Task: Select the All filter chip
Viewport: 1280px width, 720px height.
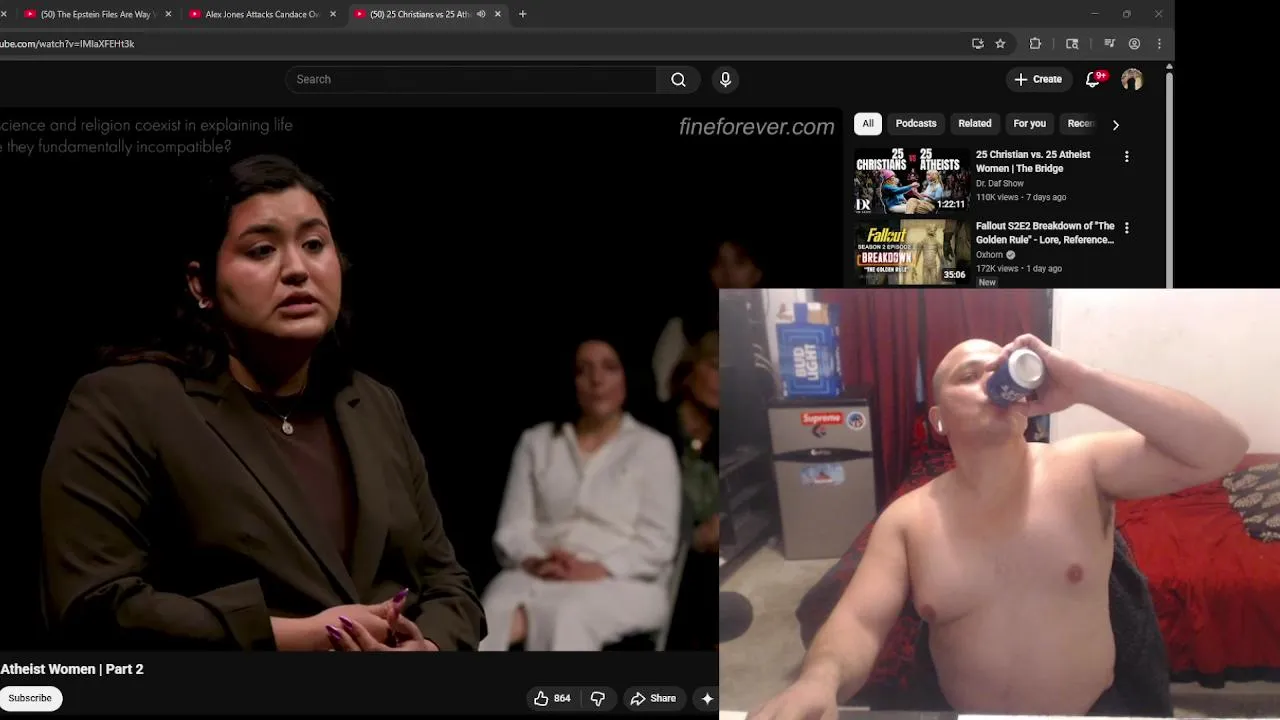Action: click(868, 124)
